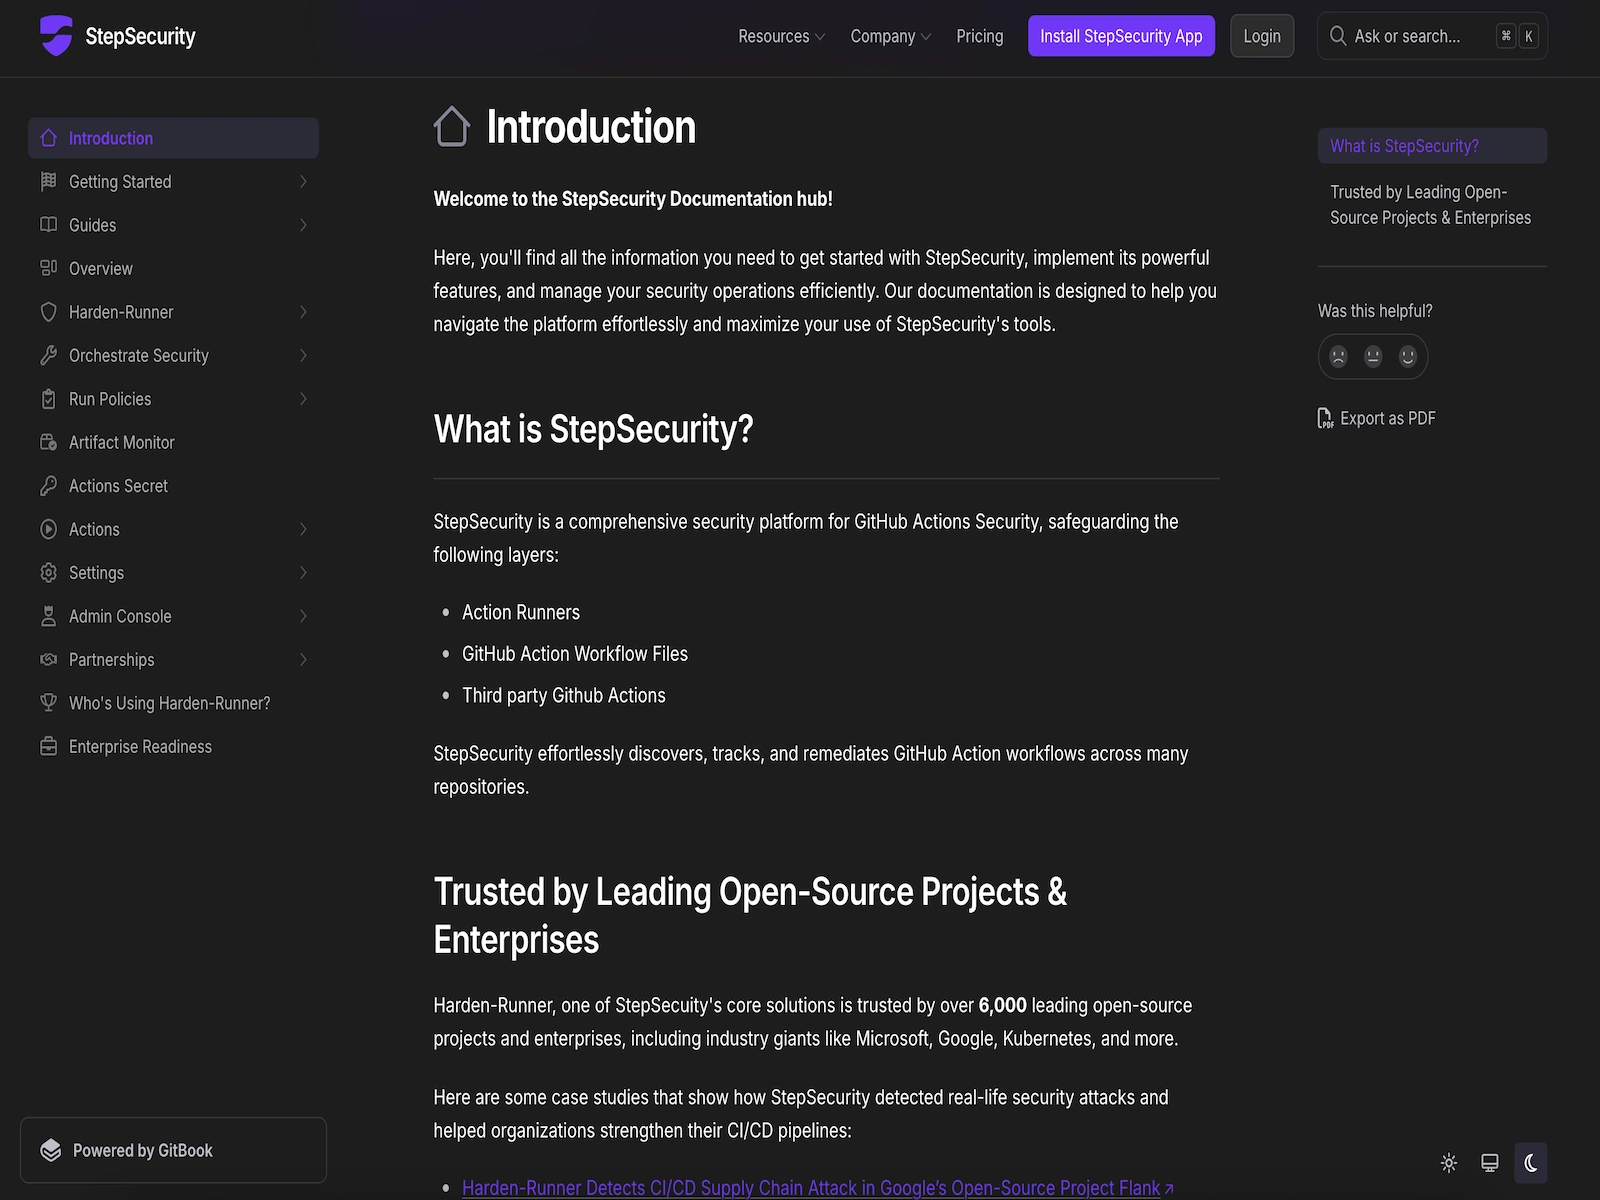Click the Admin Console user icon
This screenshot has width=1600, height=1200.
[x=48, y=616]
